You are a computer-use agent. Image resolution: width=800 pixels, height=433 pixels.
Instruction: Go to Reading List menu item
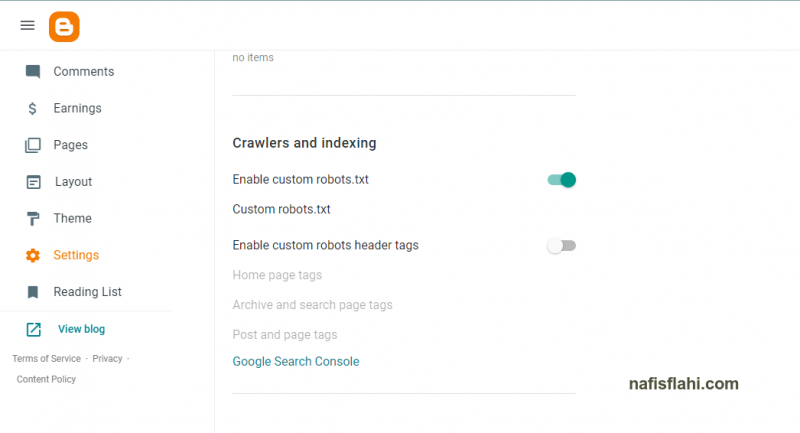coord(87,292)
